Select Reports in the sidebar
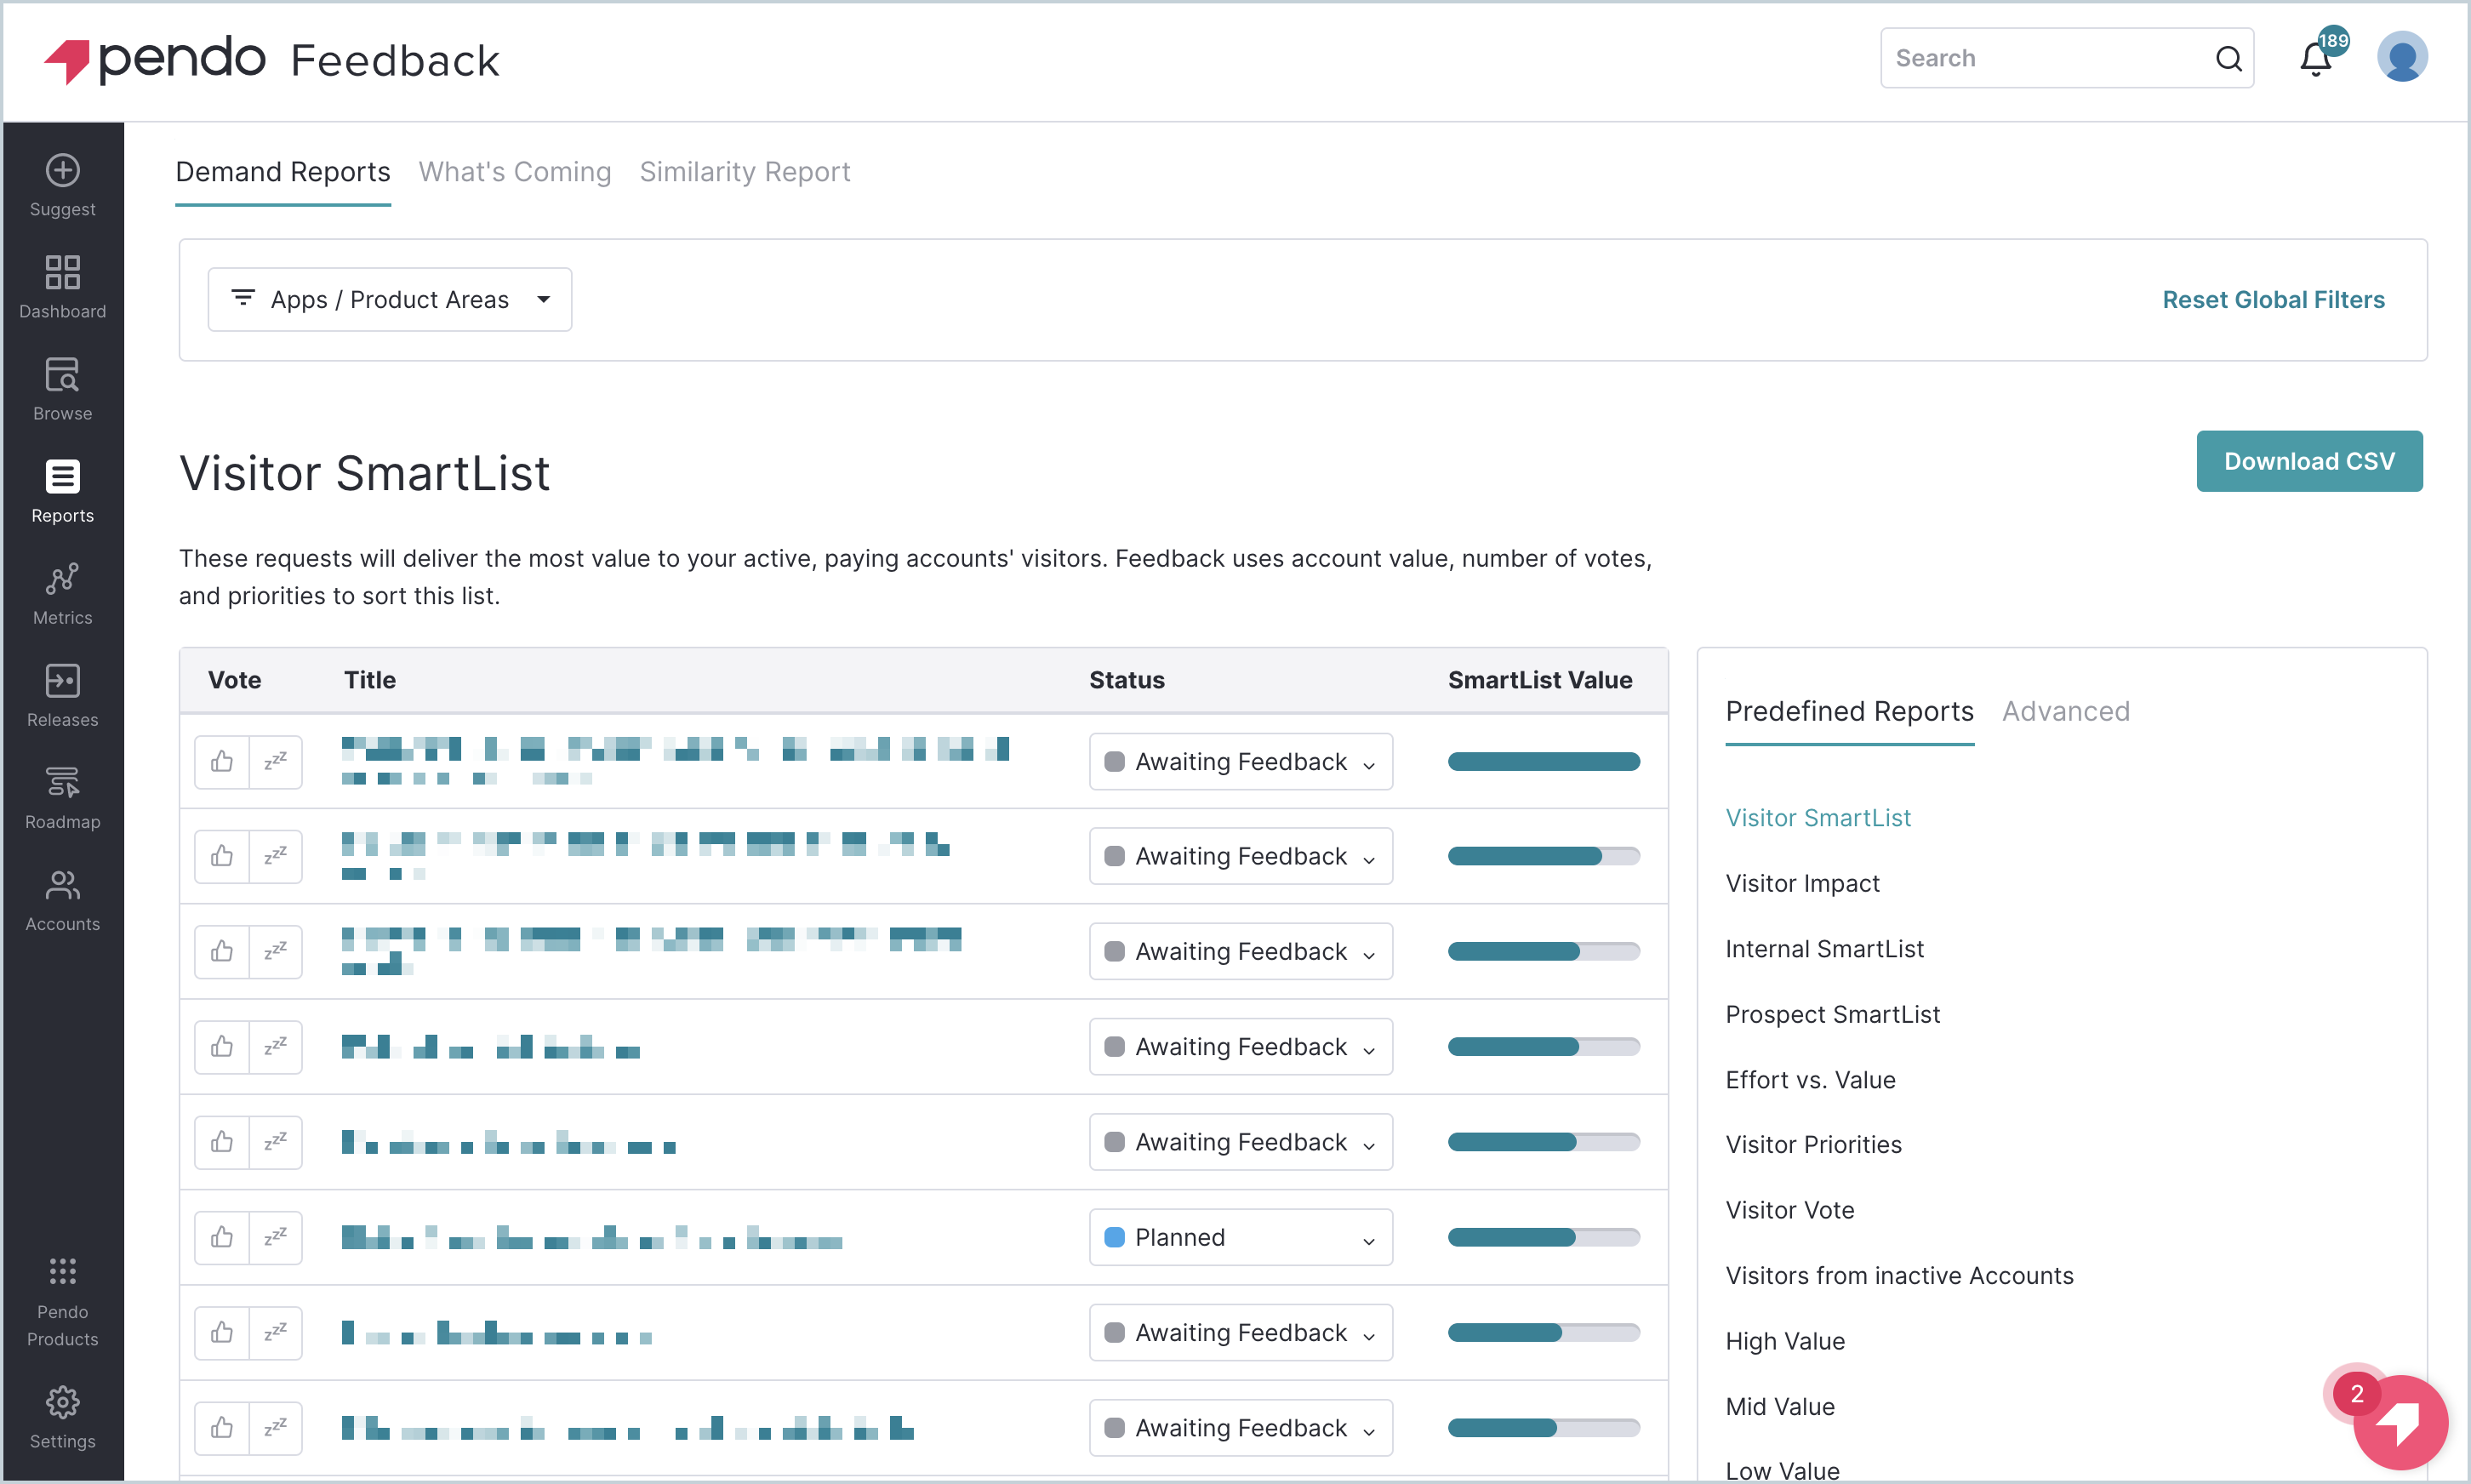2471x1484 pixels. 62,492
